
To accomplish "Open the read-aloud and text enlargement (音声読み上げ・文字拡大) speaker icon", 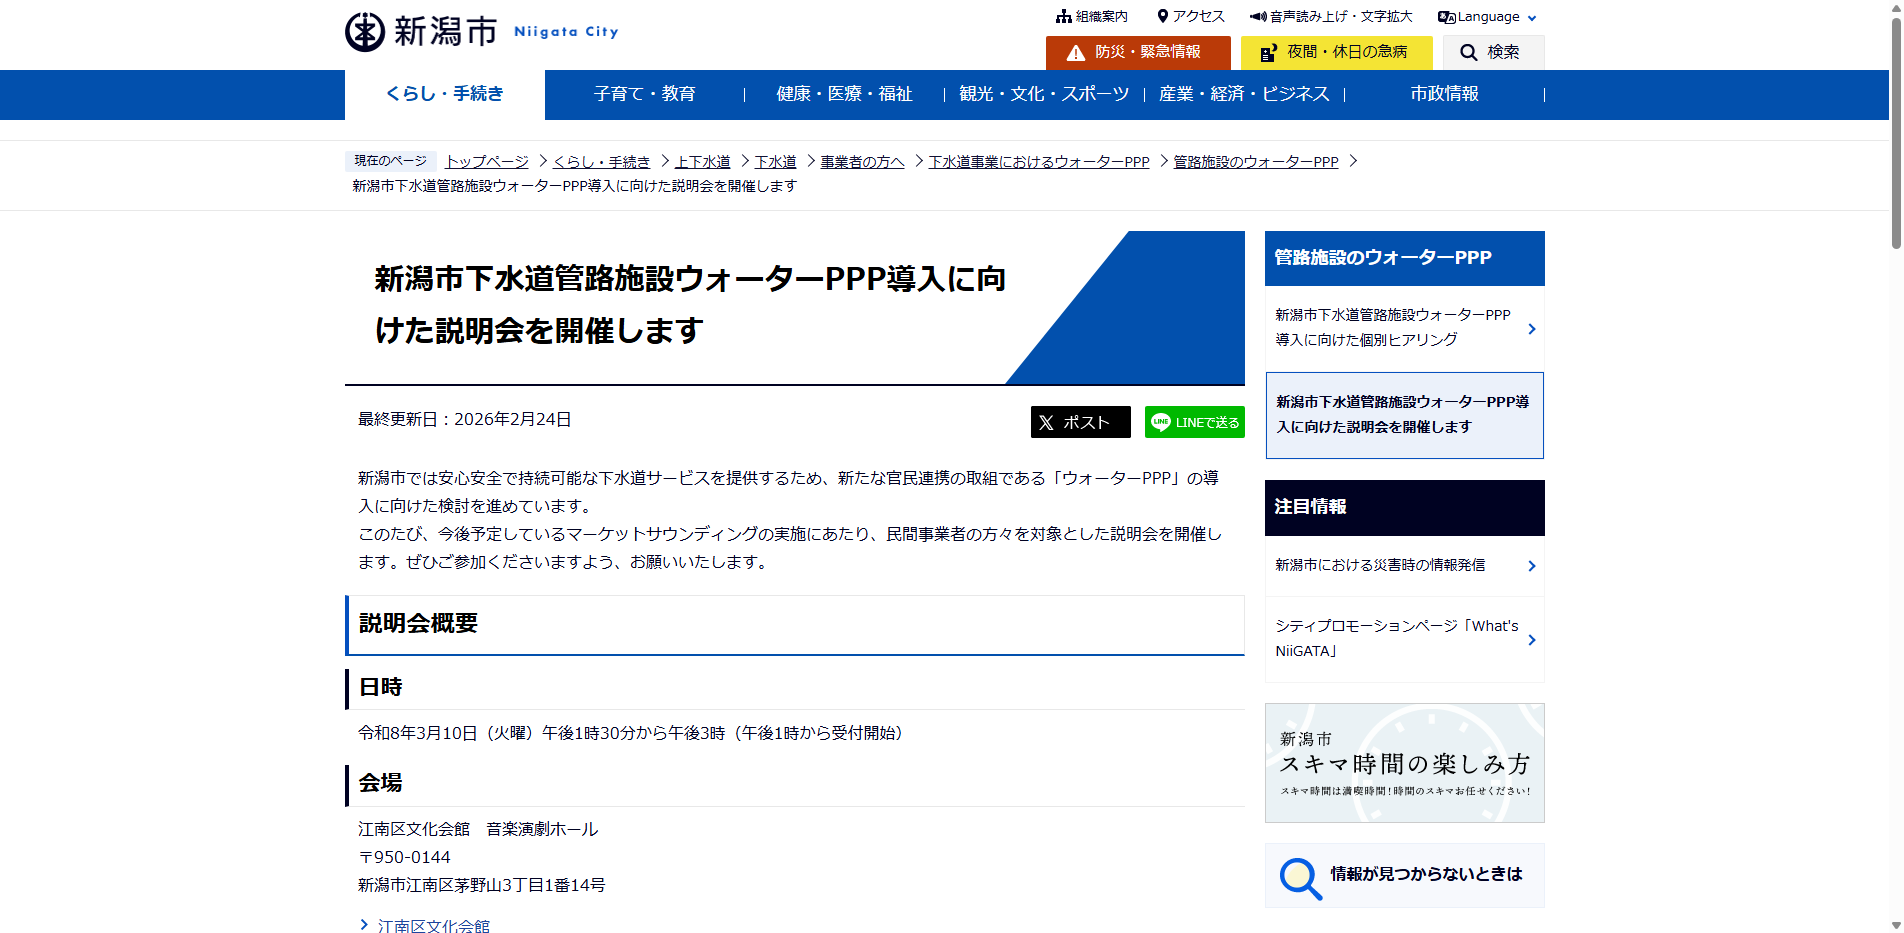I will (1258, 17).
